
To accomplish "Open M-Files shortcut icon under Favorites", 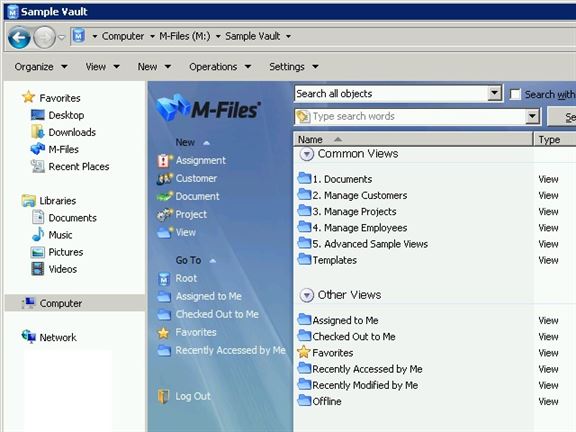I will (38, 149).
